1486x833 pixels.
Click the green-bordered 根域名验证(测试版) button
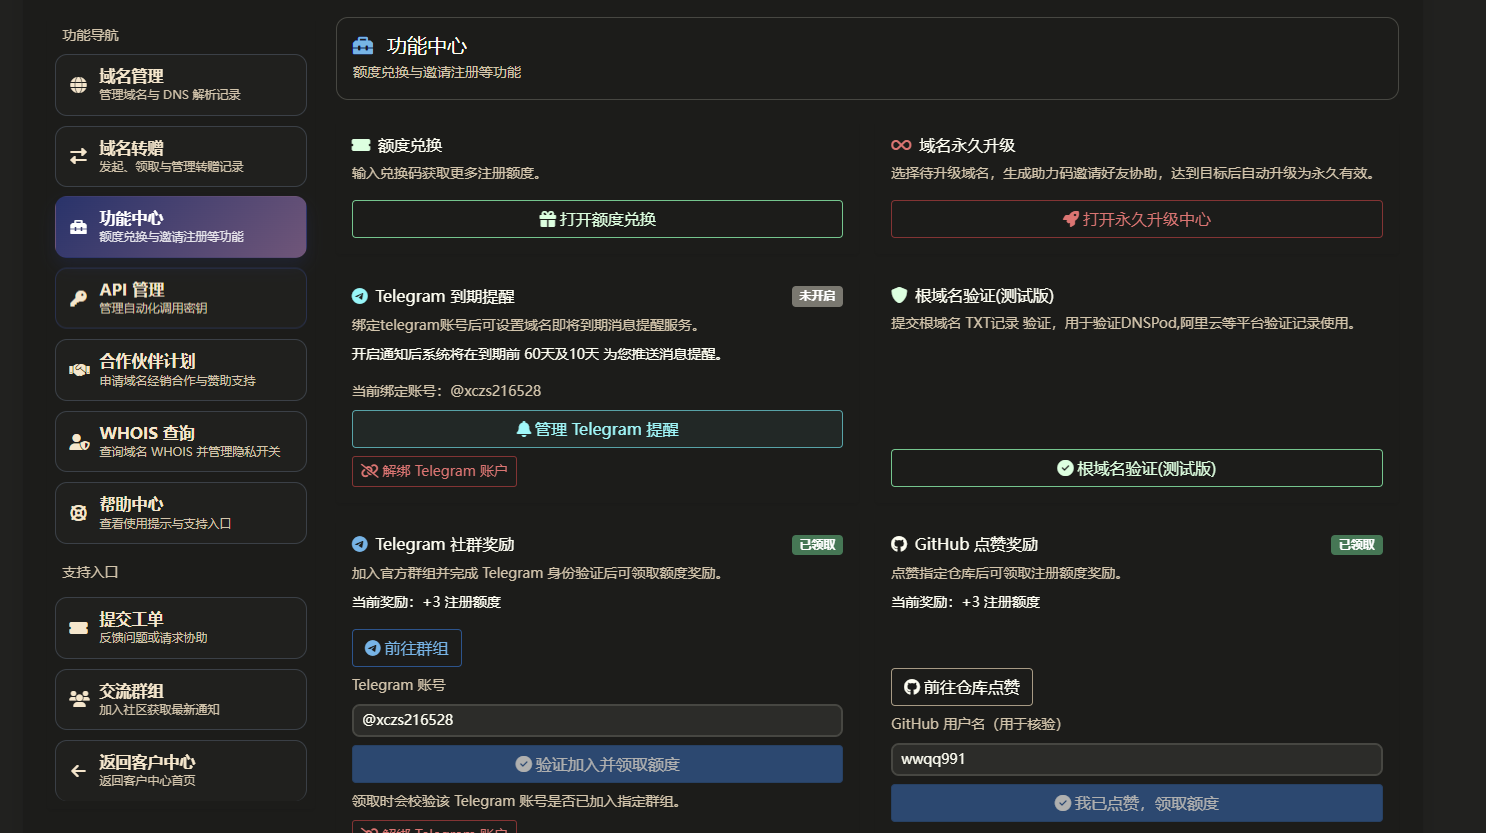pos(1137,468)
